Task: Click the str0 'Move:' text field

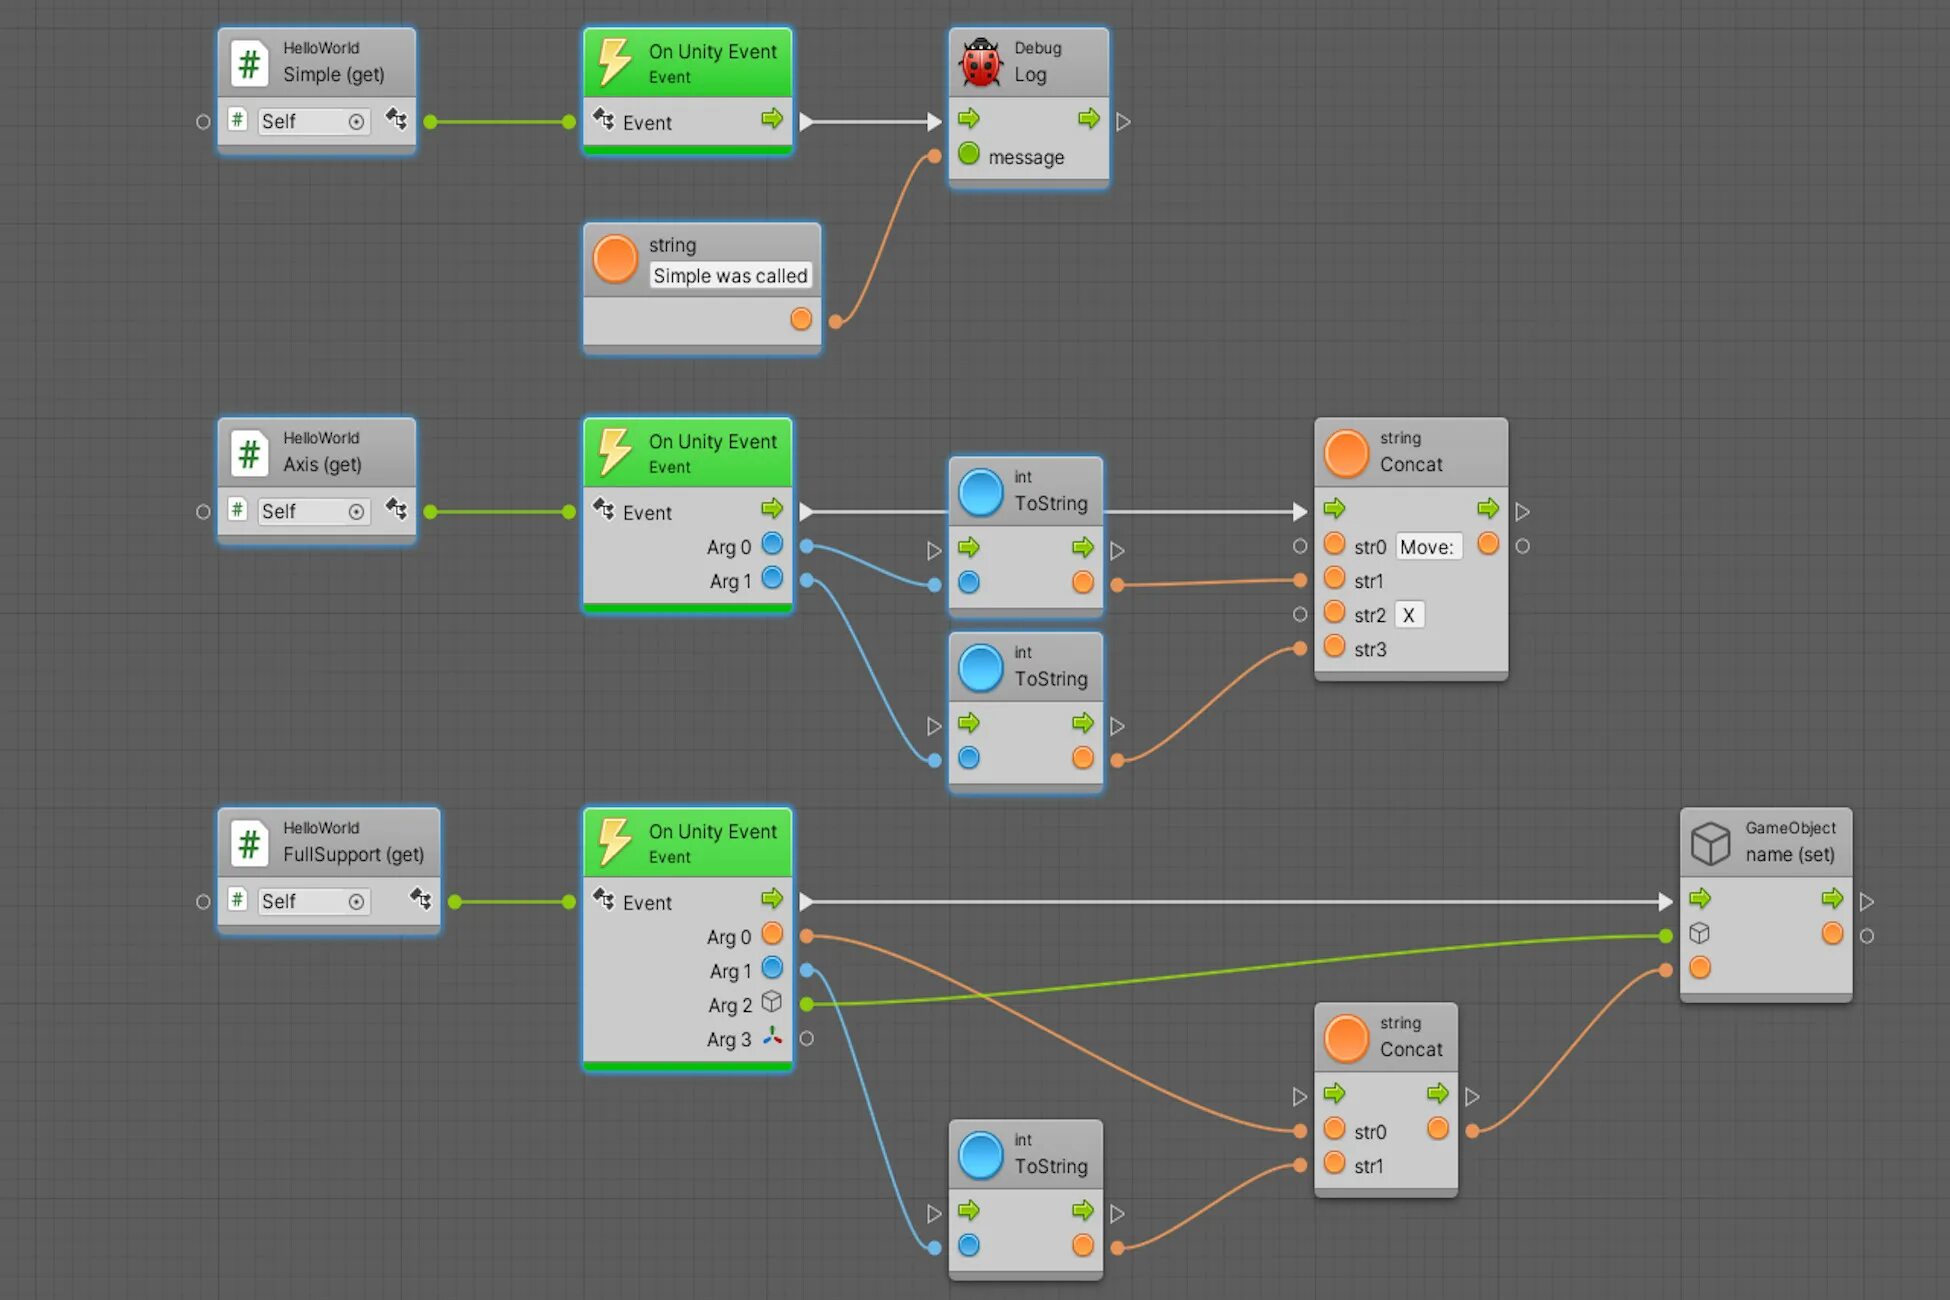Action: (1427, 547)
